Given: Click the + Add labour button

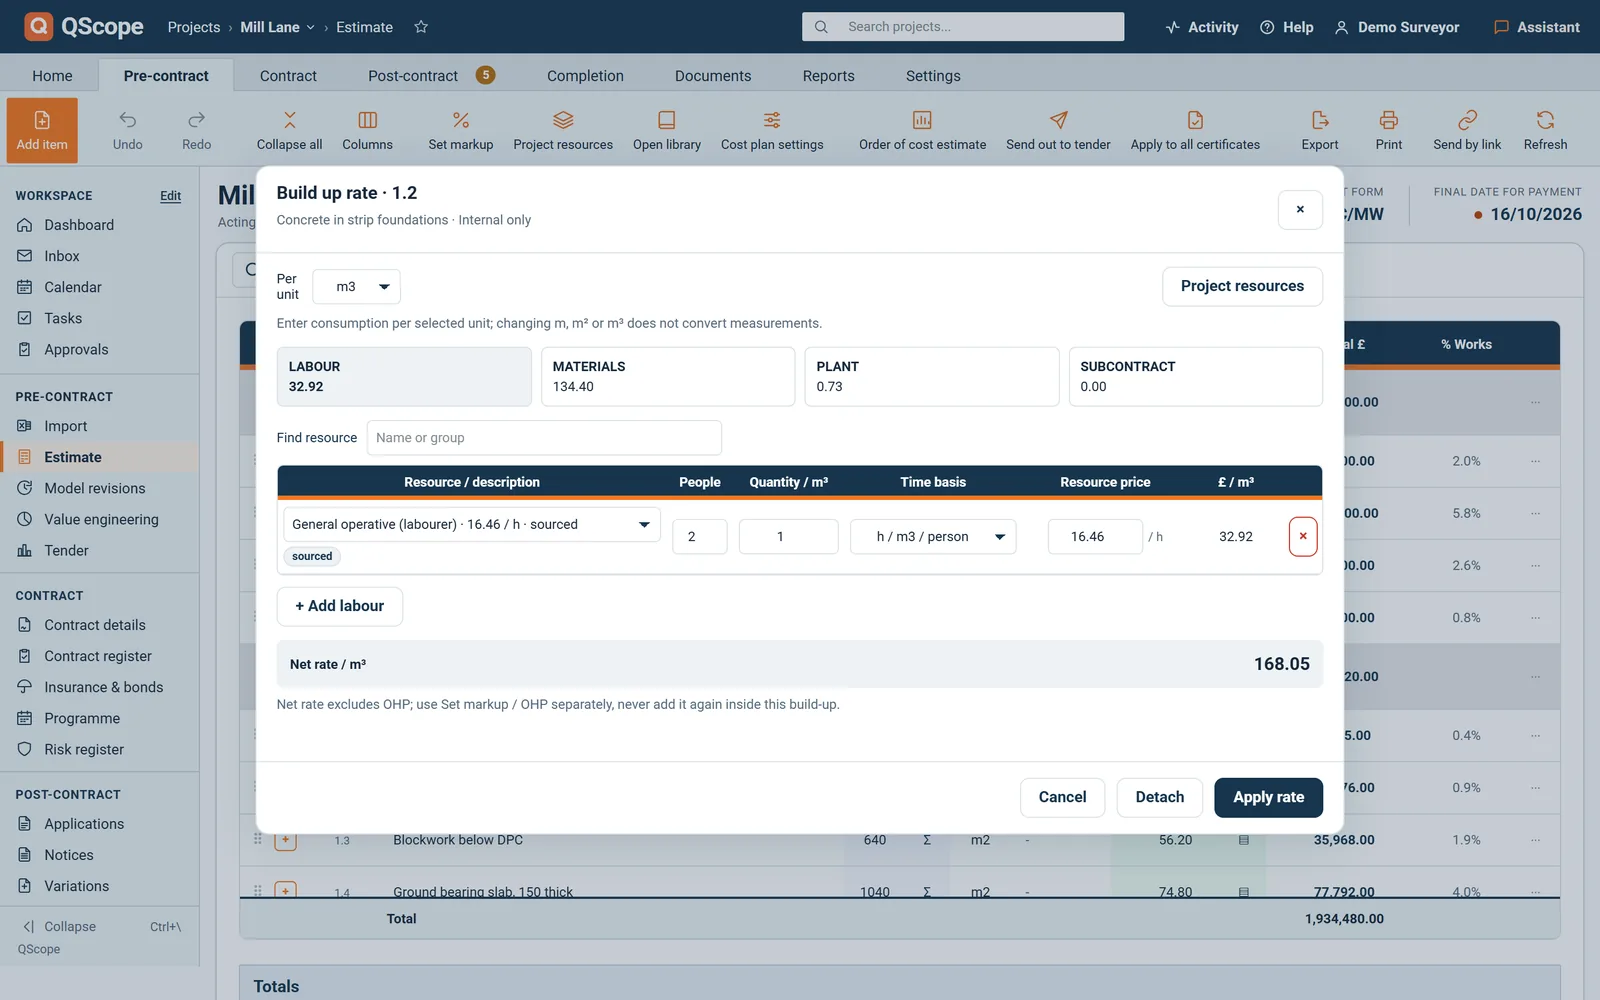Looking at the screenshot, I should [340, 607].
